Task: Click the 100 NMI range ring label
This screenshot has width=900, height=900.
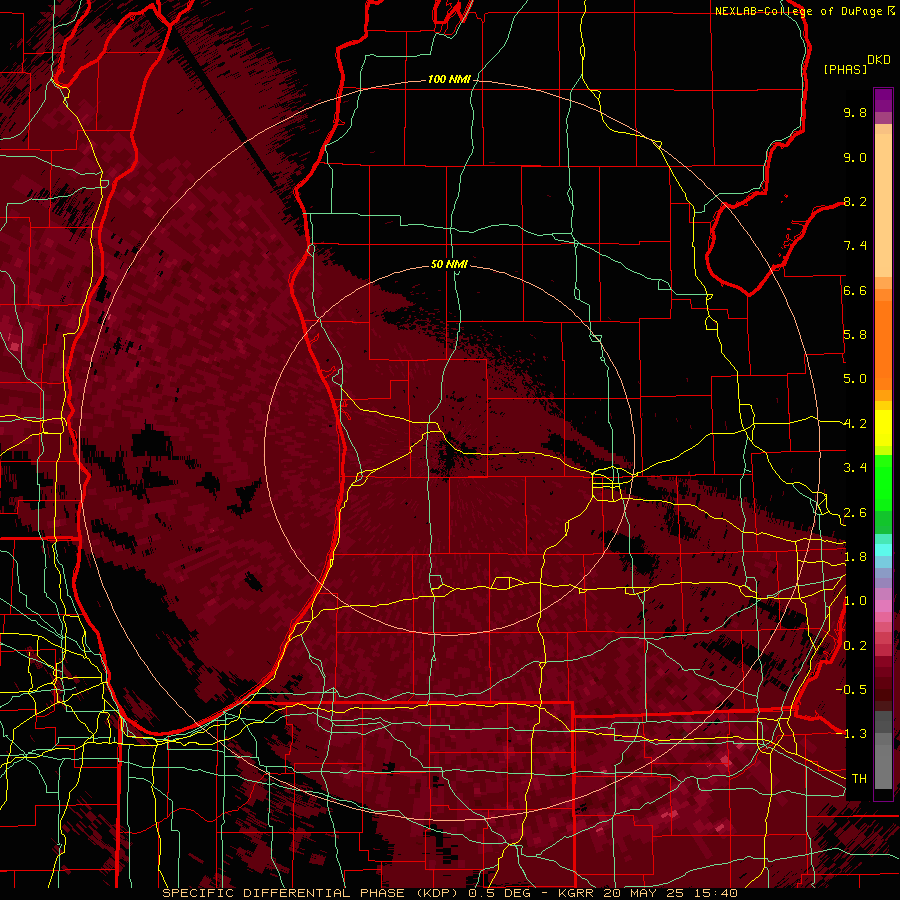Action: (x=449, y=79)
